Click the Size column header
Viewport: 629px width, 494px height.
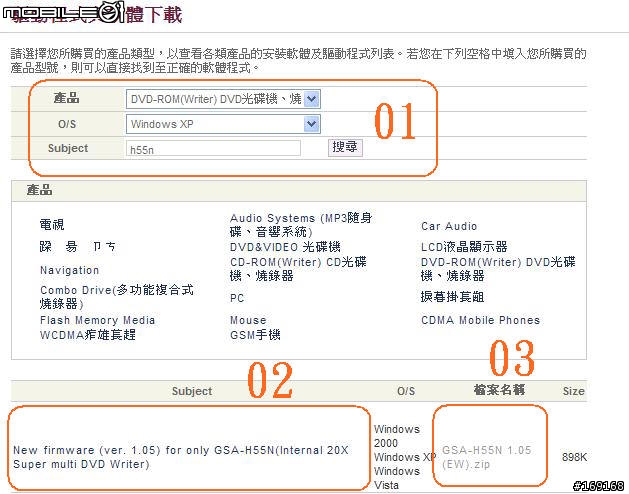click(573, 391)
